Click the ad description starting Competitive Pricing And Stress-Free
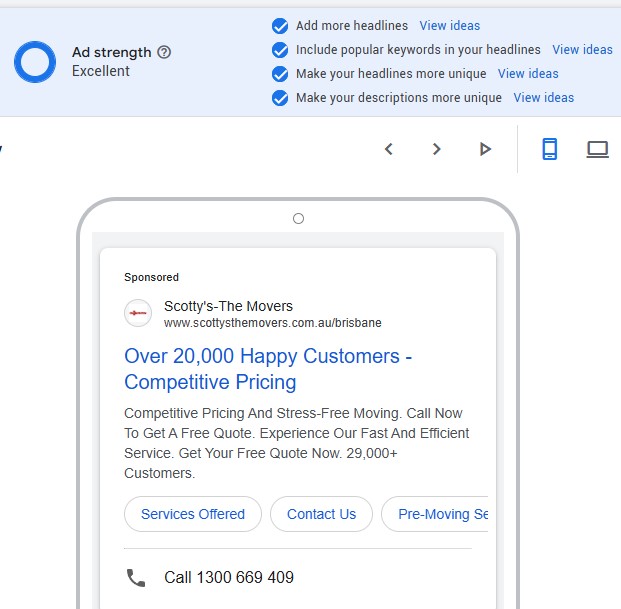 tap(296, 443)
